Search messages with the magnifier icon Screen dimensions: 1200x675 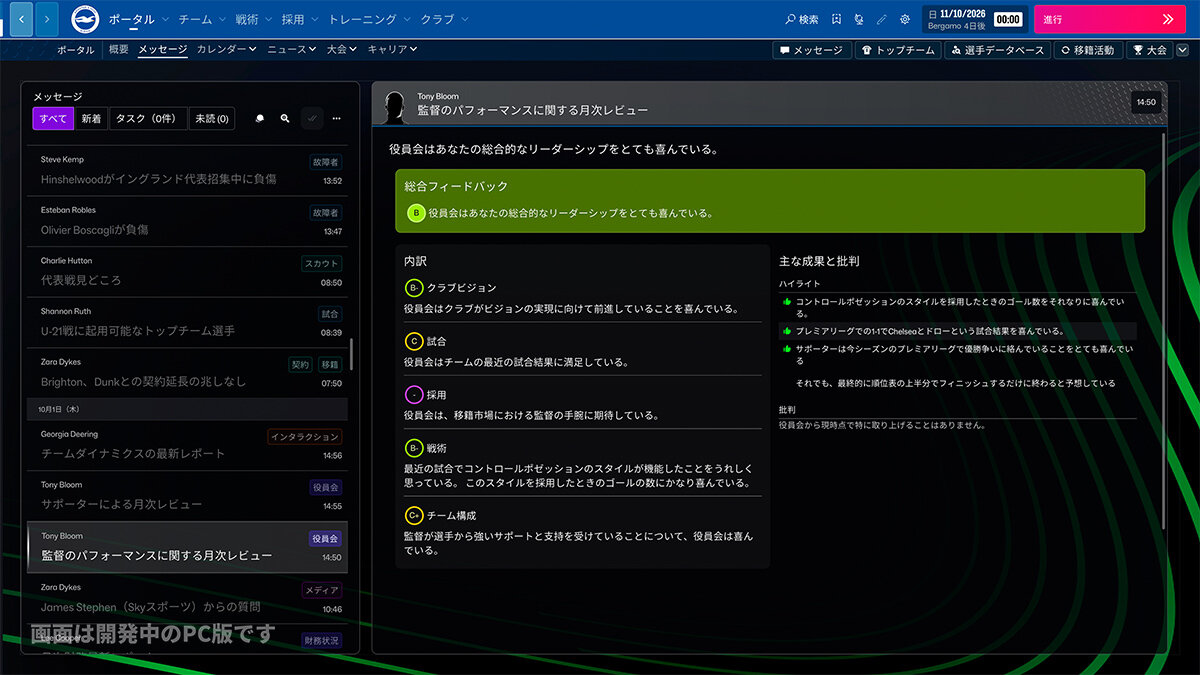285,118
